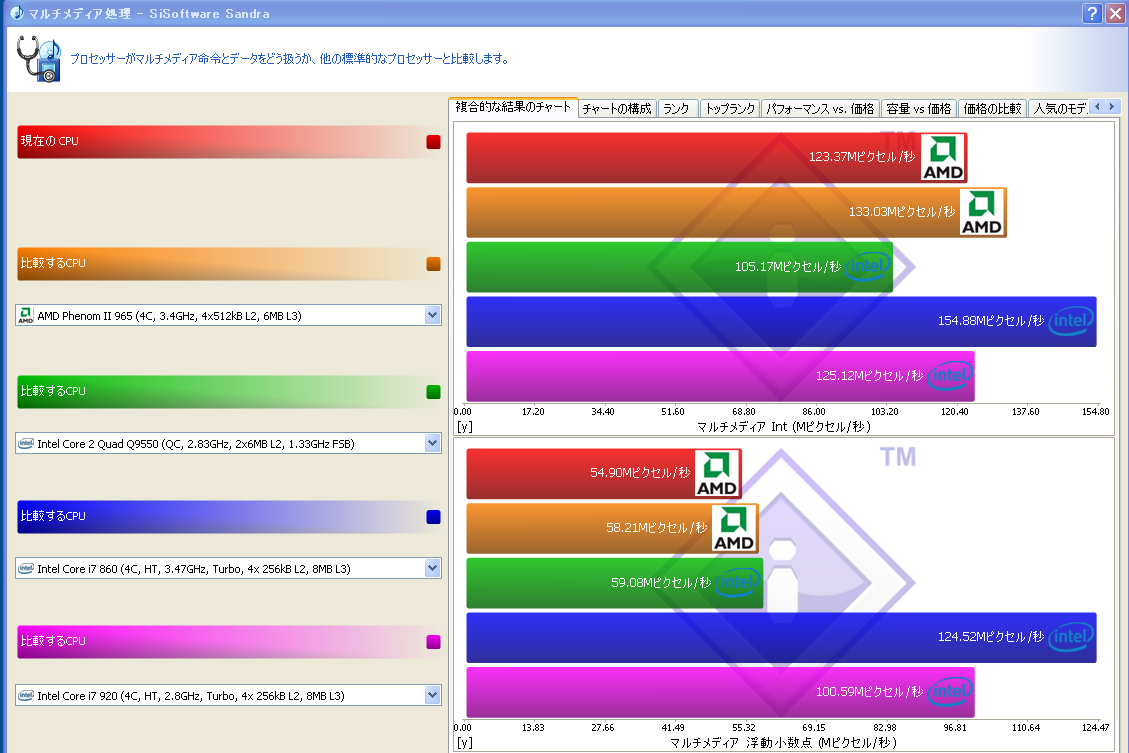The width and height of the screenshot is (1129, 753).
Task: Click the blue 比較するCPU header bar
Action: tap(229, 517)
